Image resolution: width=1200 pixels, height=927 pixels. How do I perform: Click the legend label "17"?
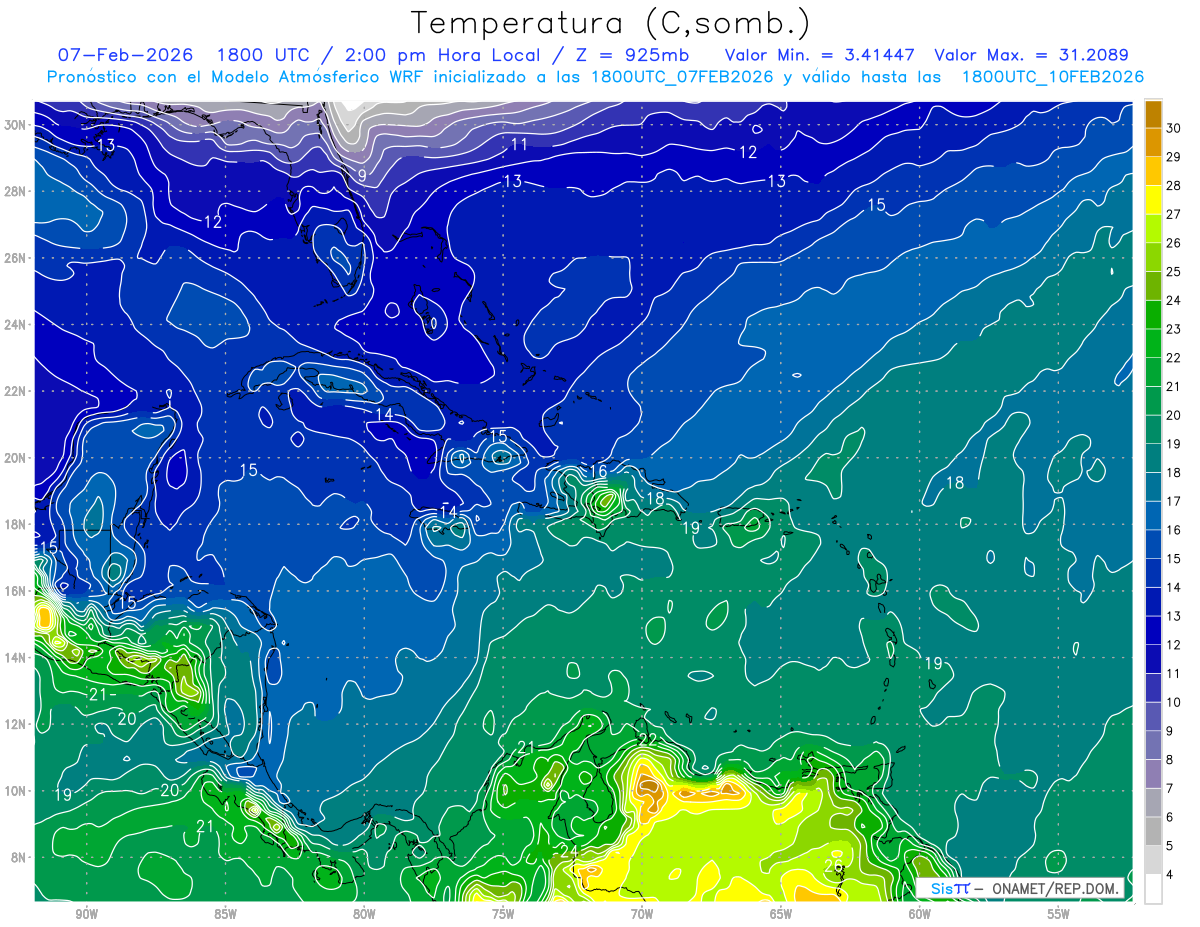(x=1174, y=502)
